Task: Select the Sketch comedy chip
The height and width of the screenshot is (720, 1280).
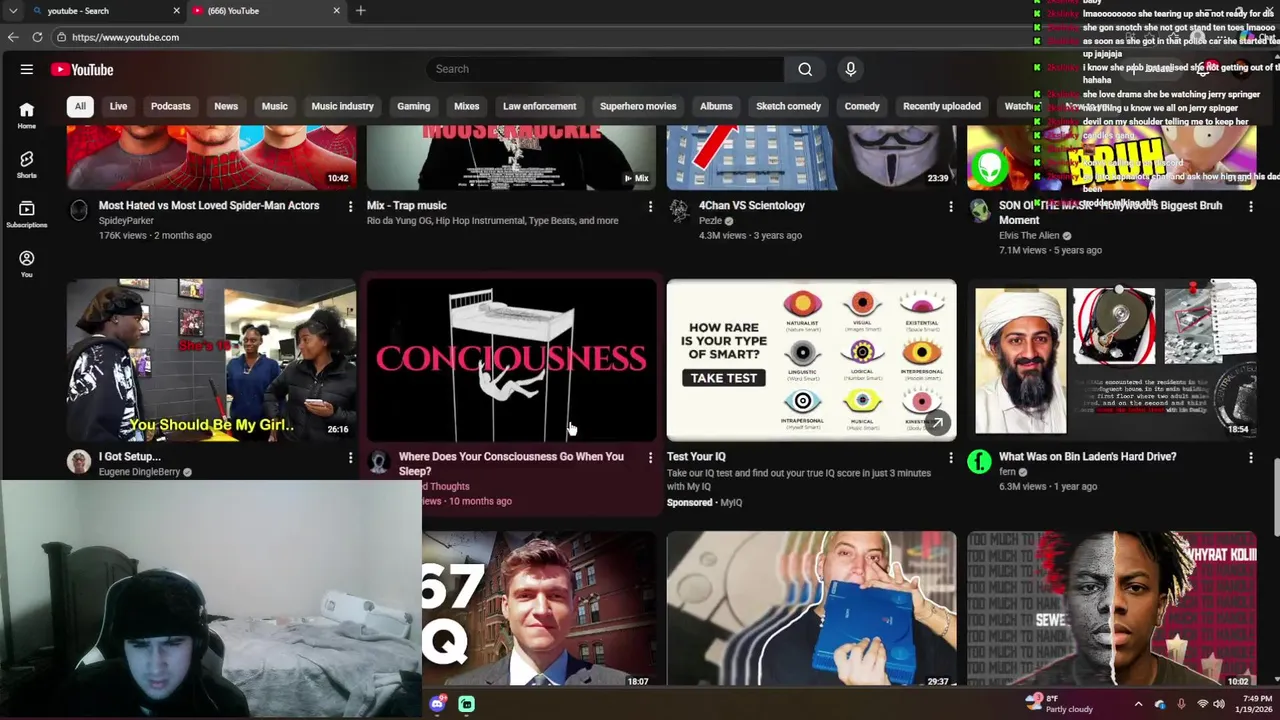Action: click(788, 106)
